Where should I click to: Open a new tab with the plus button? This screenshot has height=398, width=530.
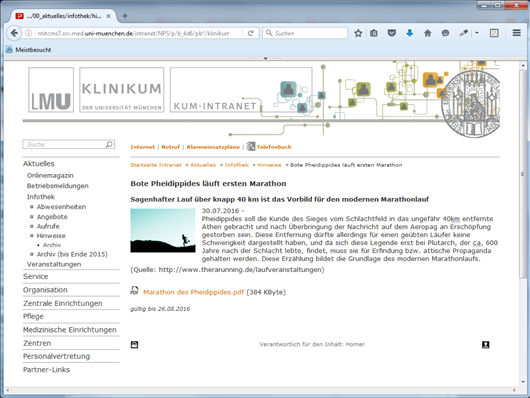(125, 16)
